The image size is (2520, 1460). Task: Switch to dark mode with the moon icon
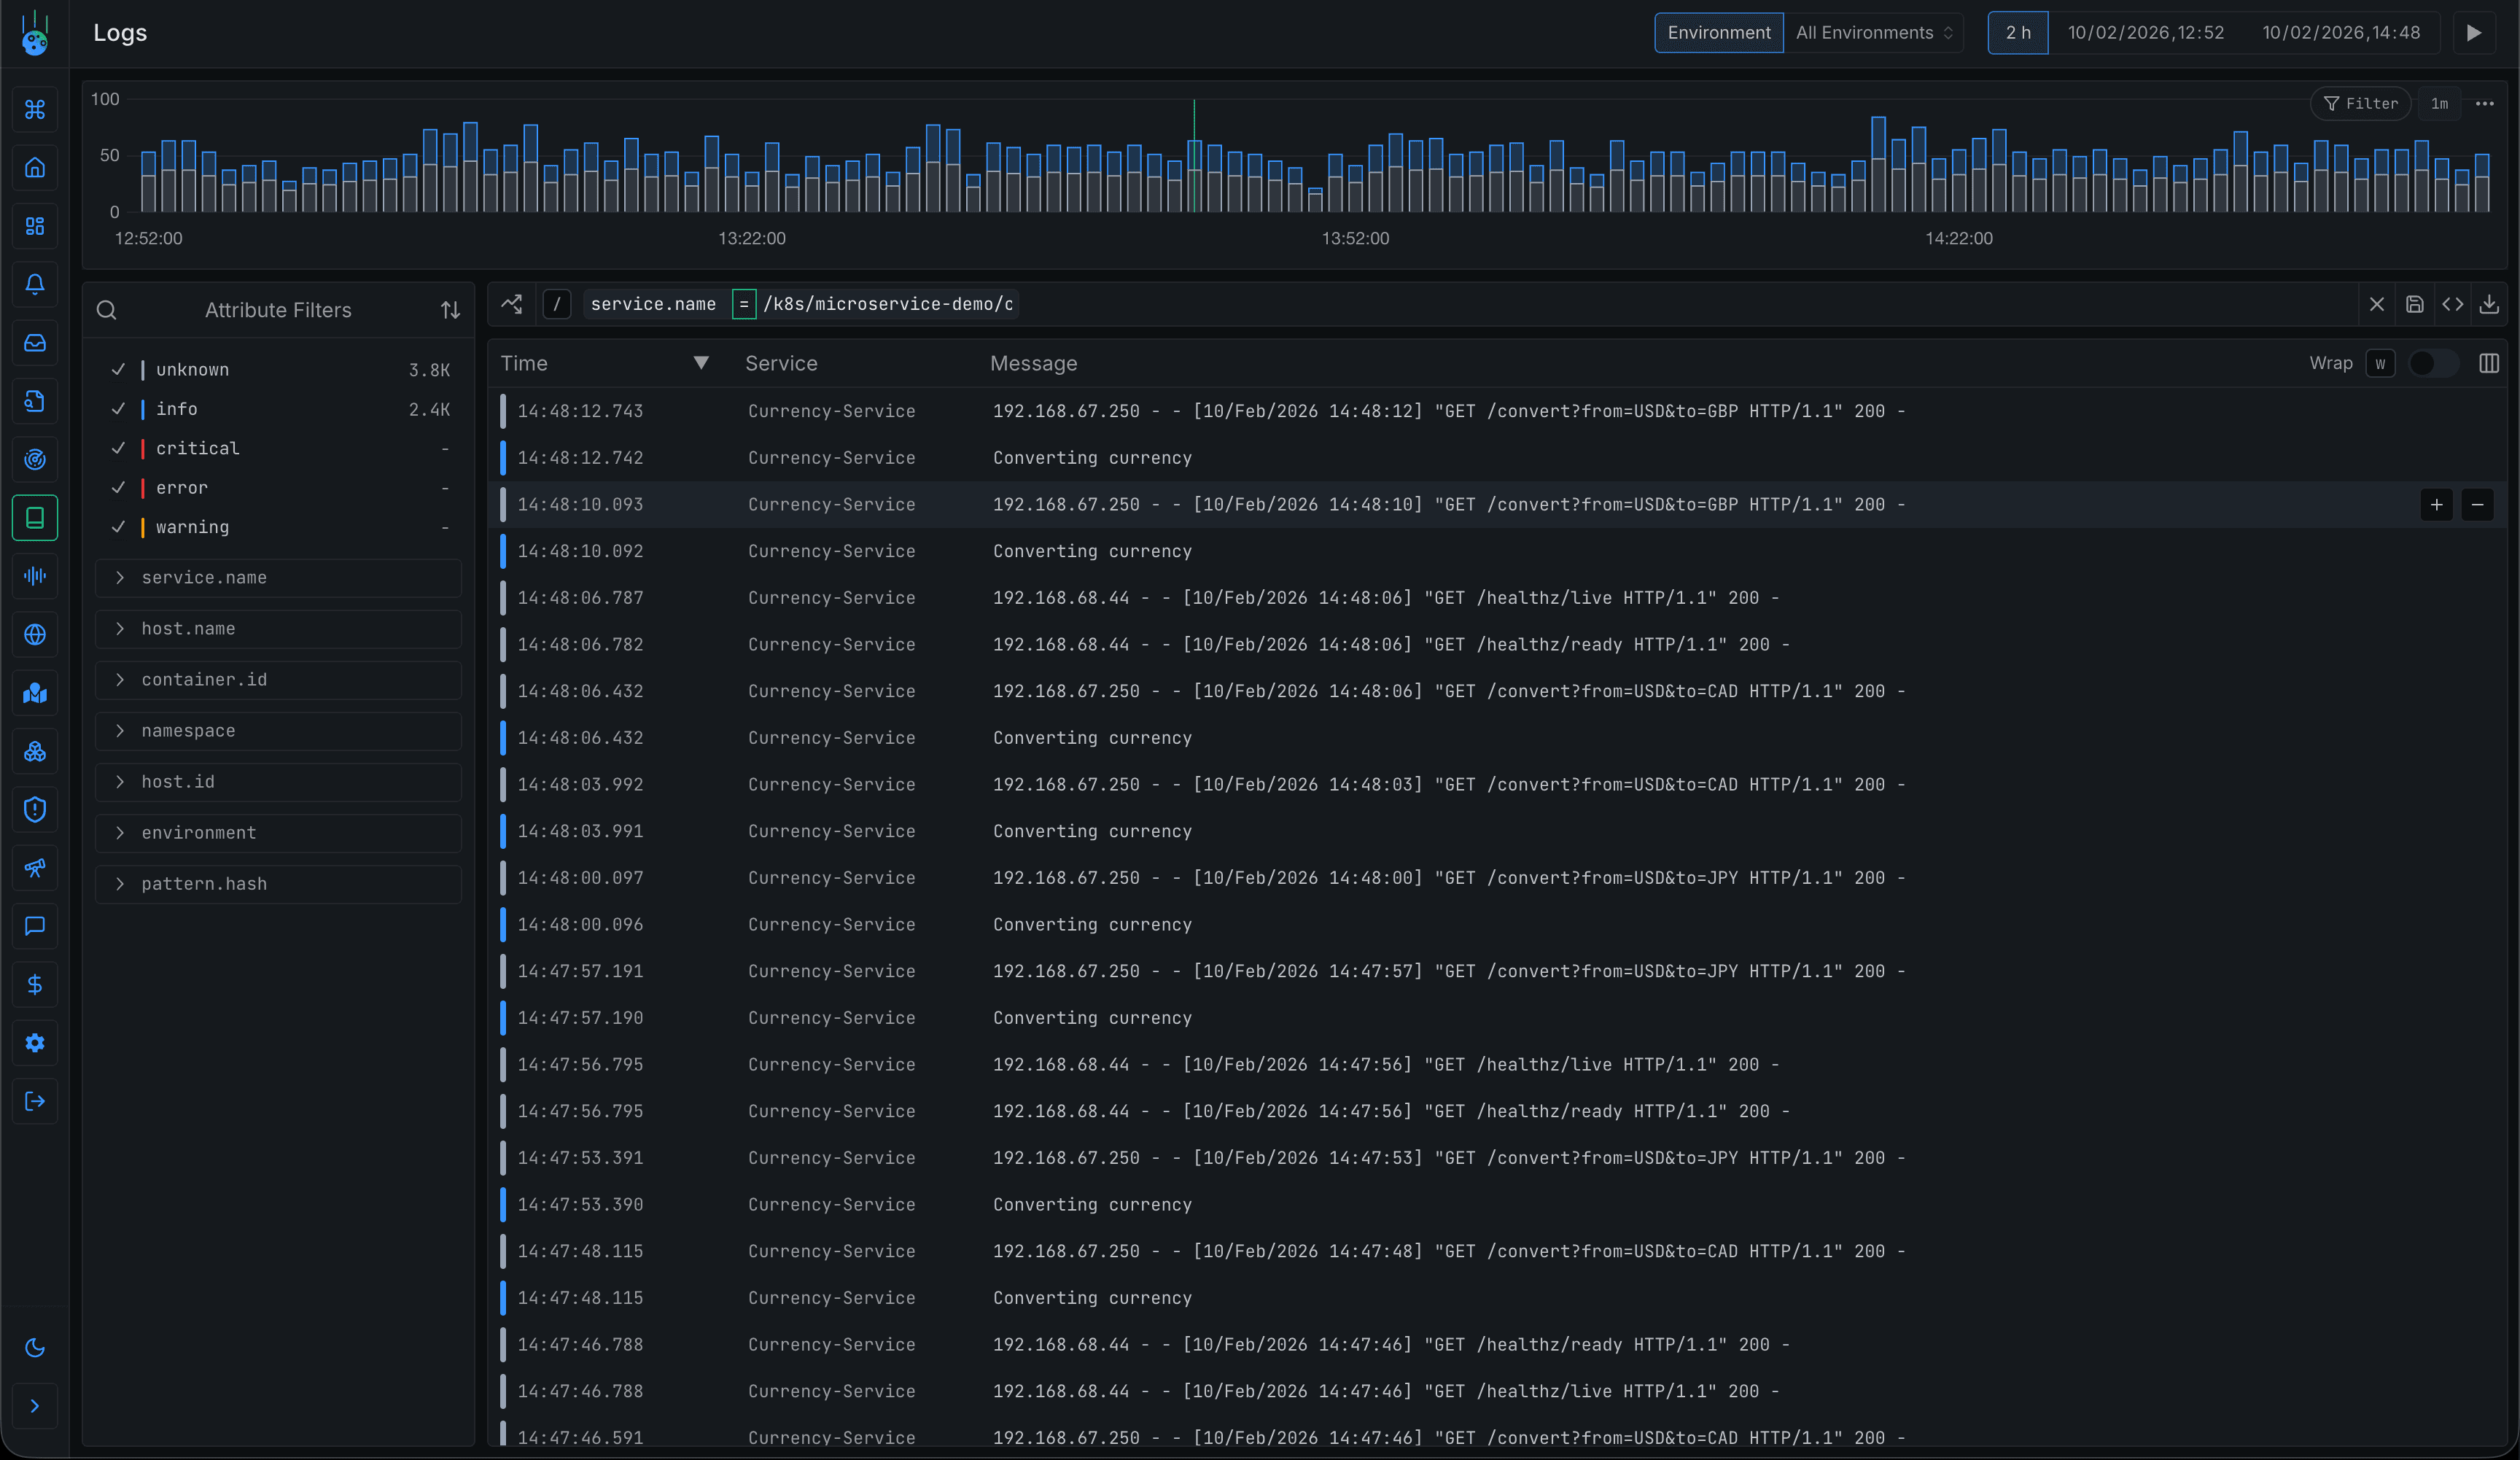[x=35, y=1348]
